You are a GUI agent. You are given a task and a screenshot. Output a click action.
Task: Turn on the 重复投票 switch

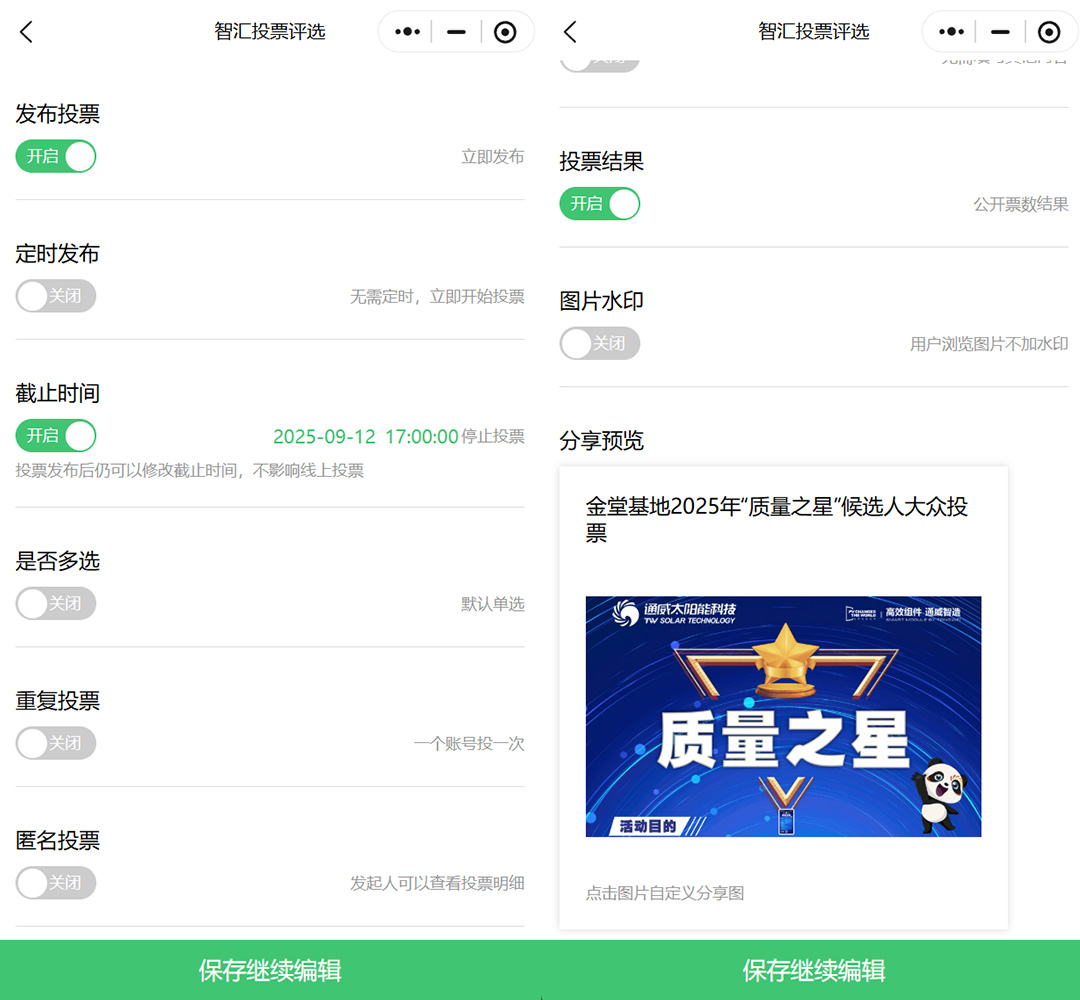pyautogui.click(x=56, y=744)
